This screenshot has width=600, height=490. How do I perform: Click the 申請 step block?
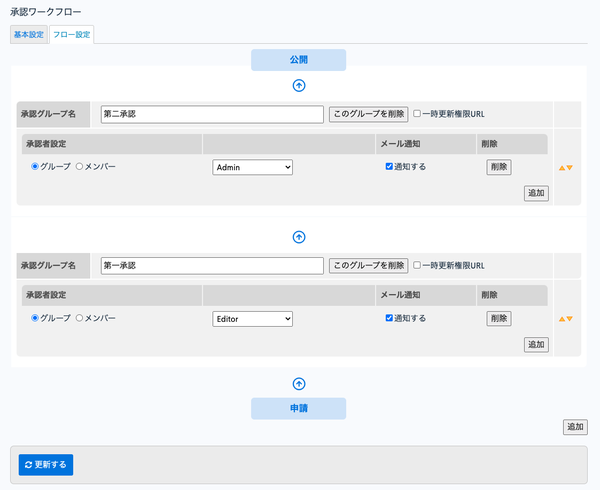point(298,409)
